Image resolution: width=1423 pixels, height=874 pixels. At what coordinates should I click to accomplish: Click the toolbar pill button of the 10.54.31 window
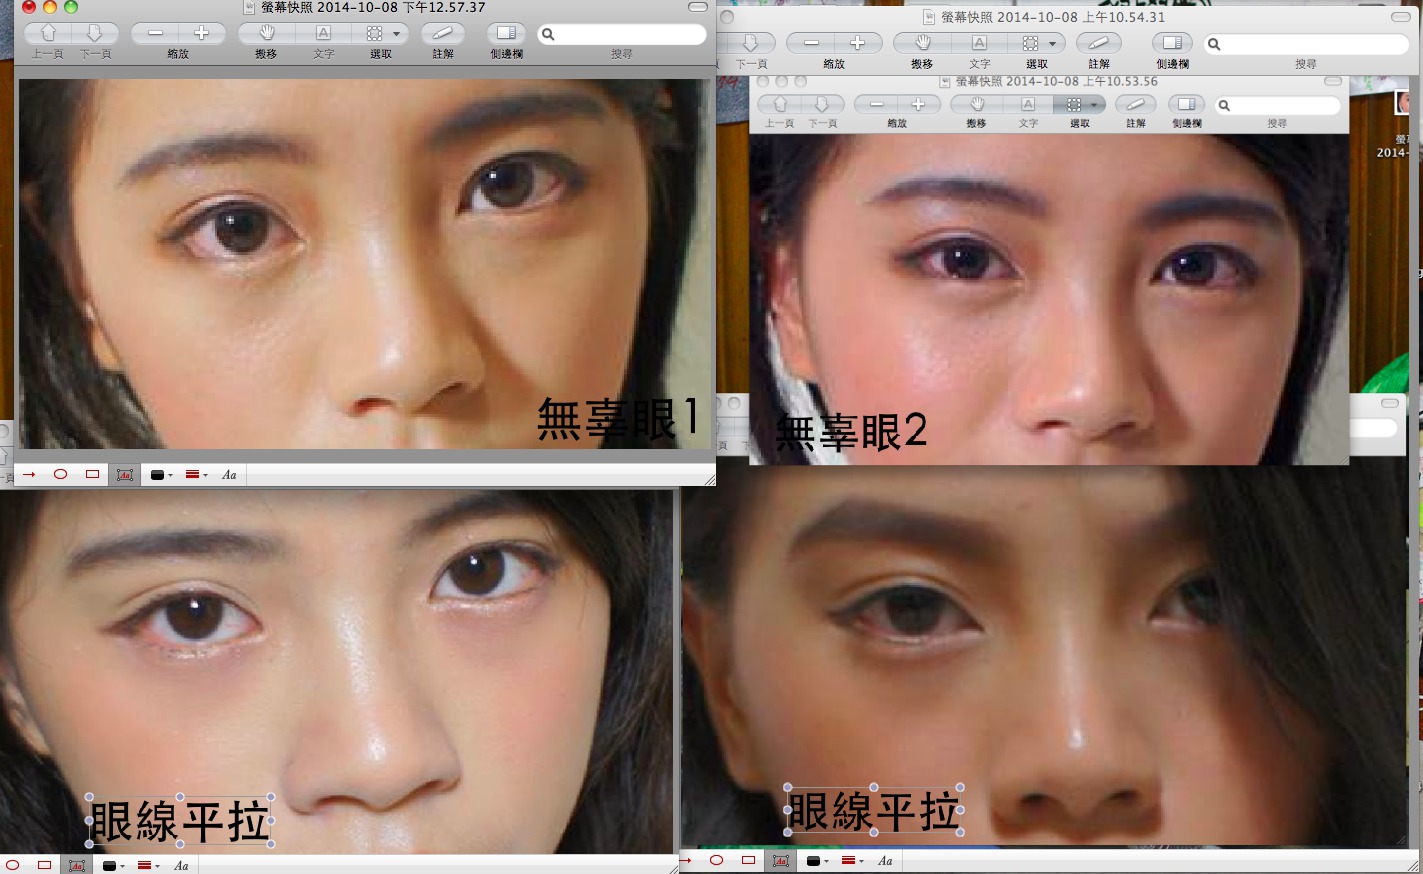[x=1401, y=17]
